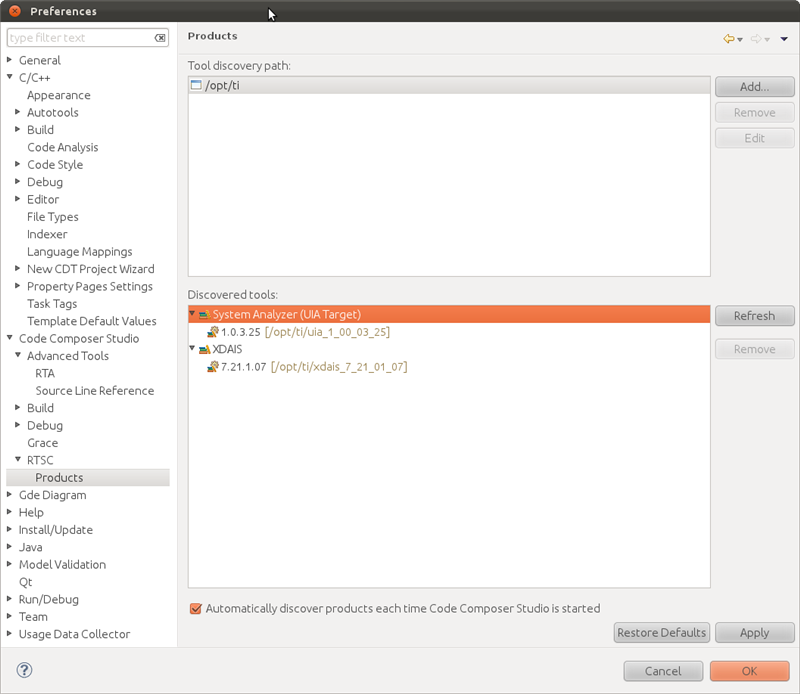This screenshot has height=694, width=800.
Task: Expand the Property Pages Settings node
Action: pyautogui.click(x=17, y=285)
